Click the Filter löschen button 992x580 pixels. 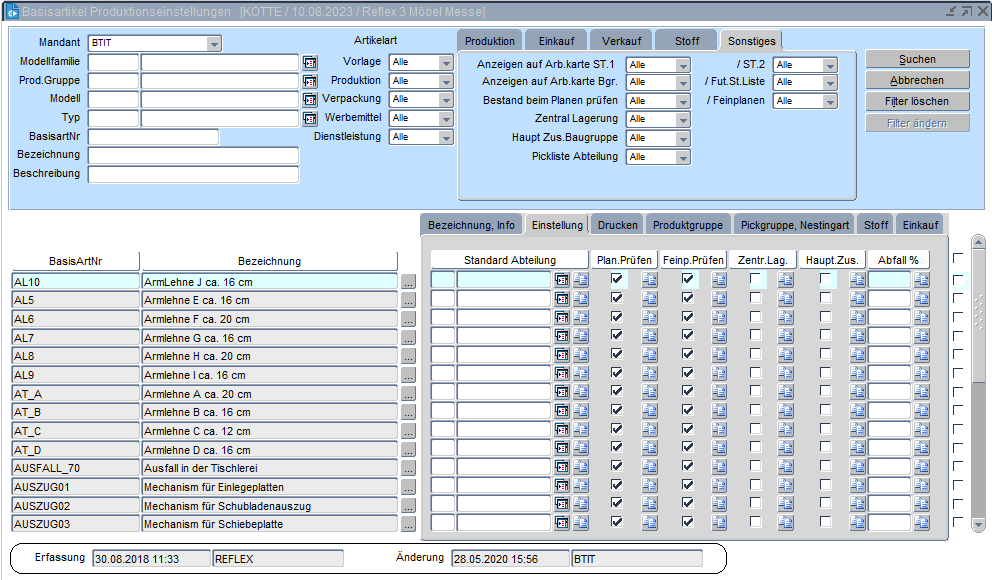[917, 101]
